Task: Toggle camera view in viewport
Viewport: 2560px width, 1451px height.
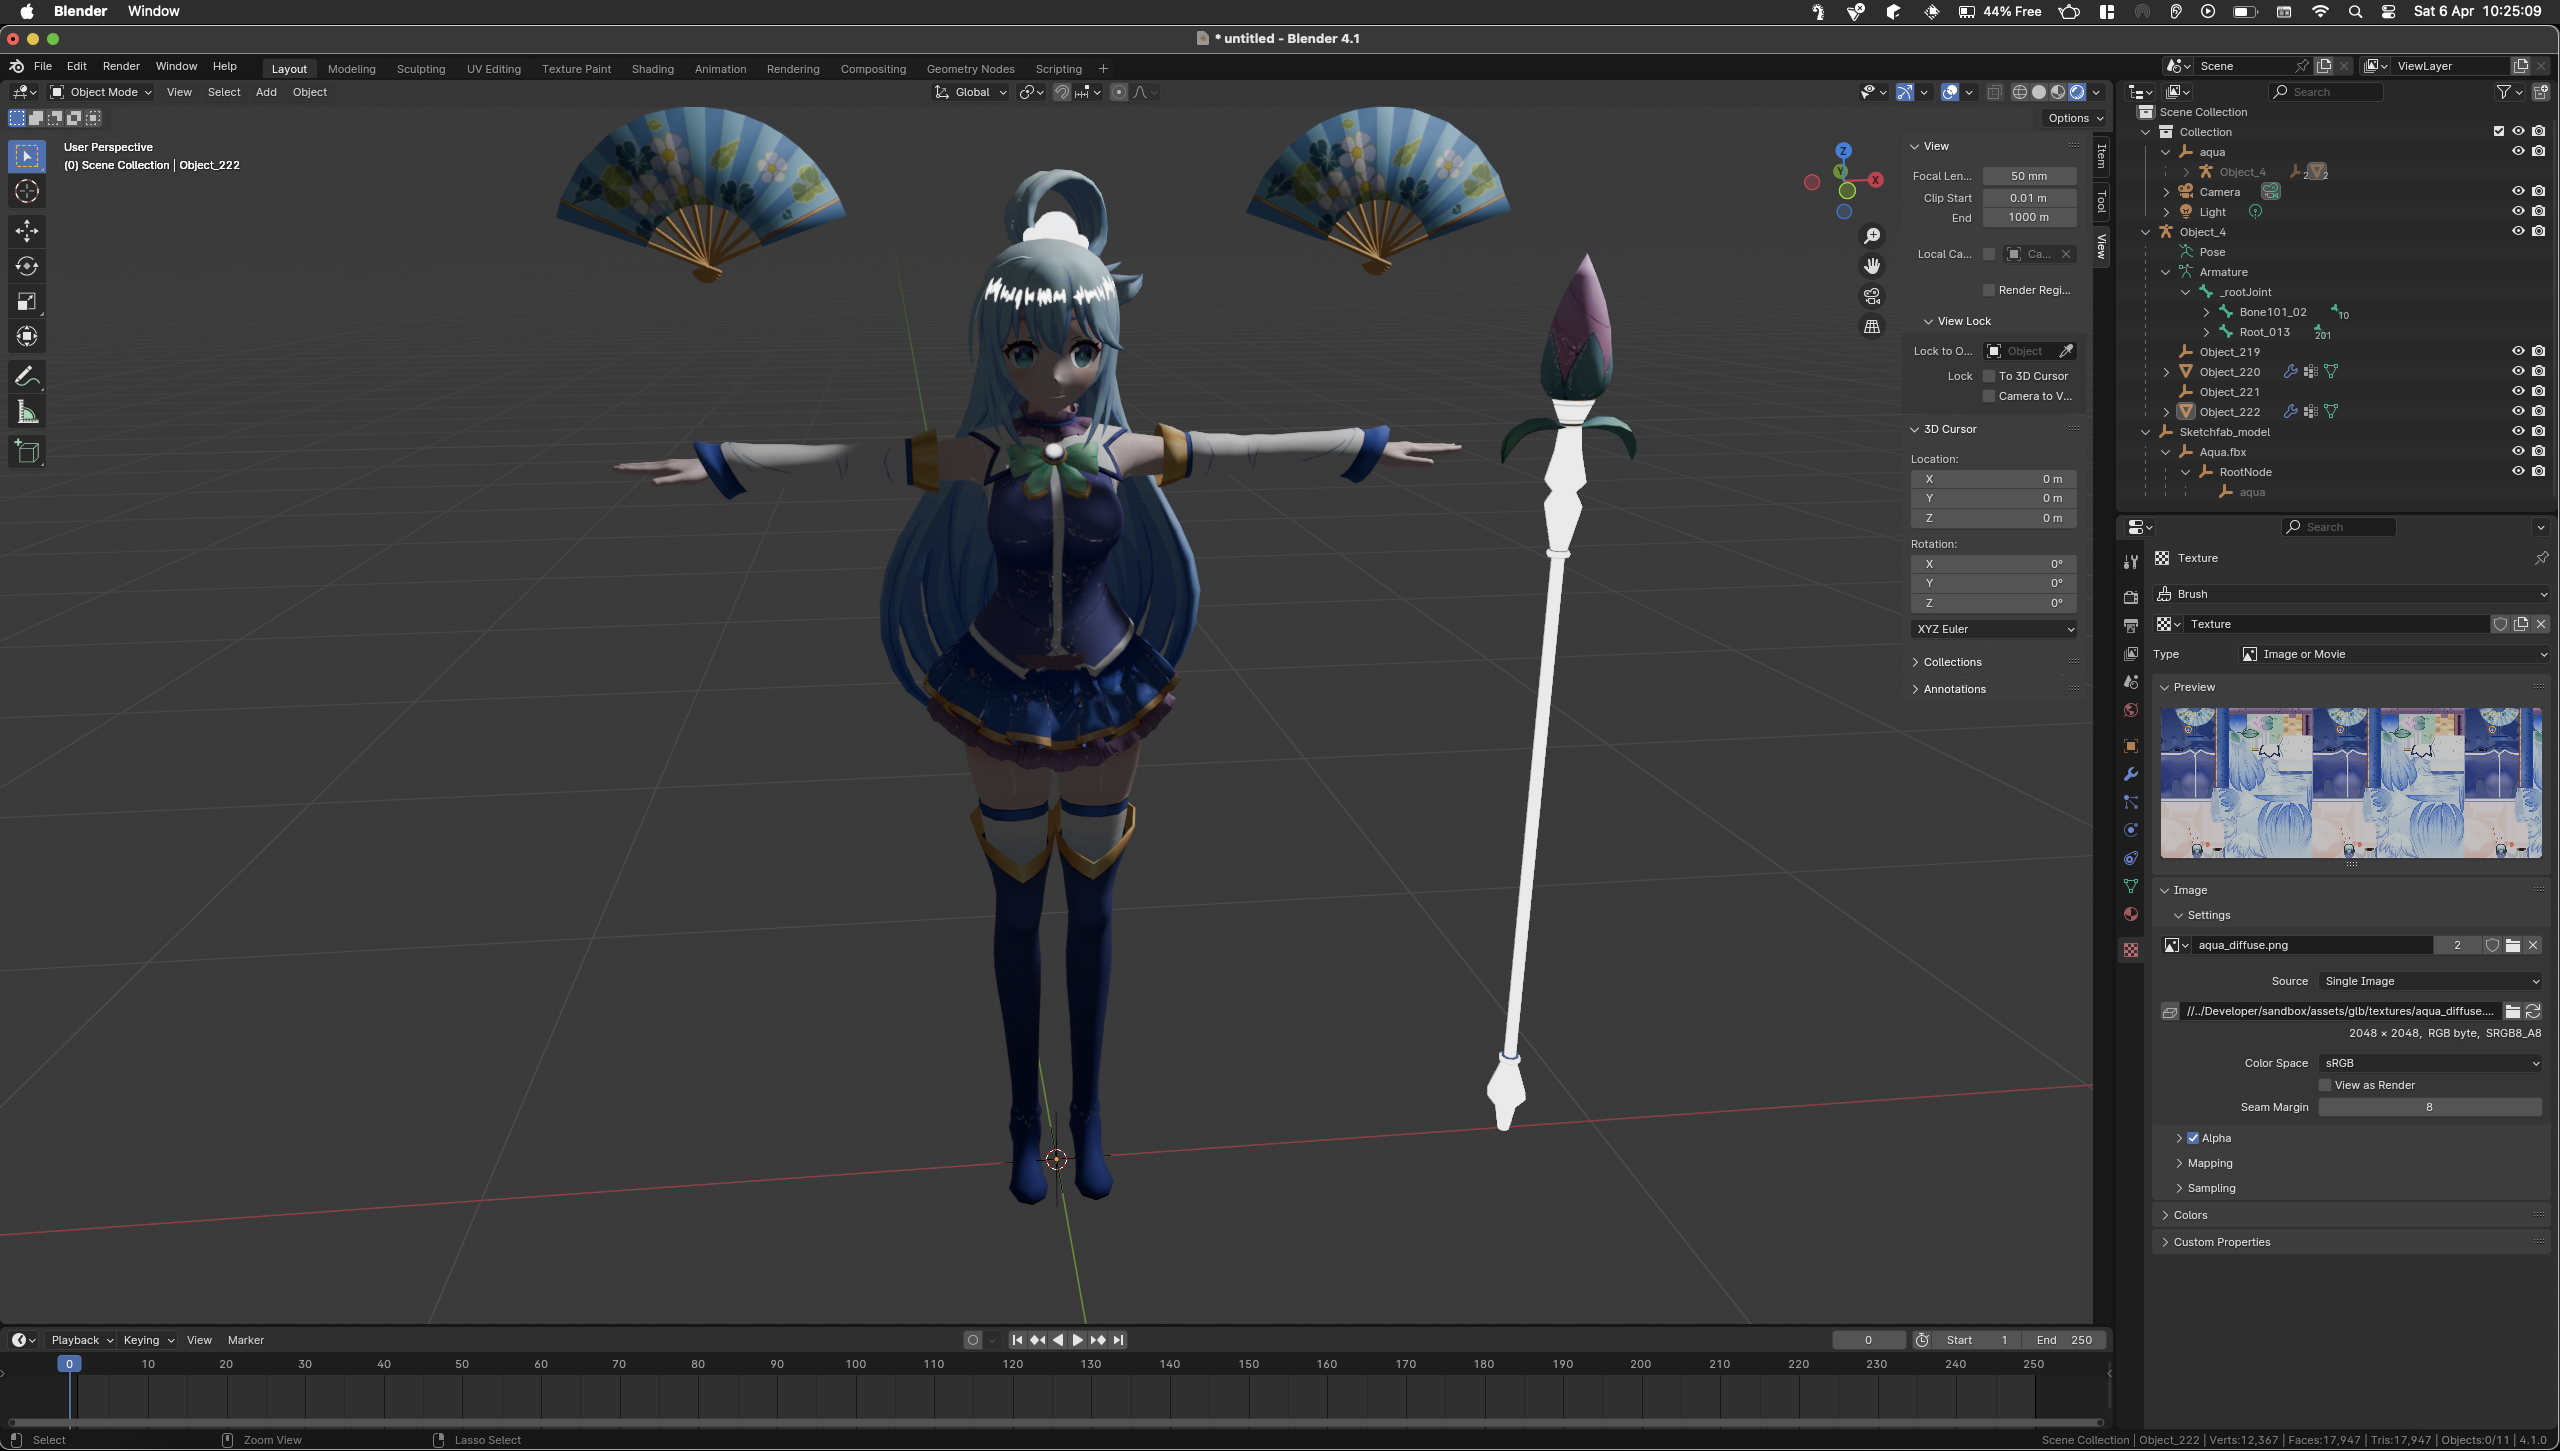Action: [x=1872, y=296]
